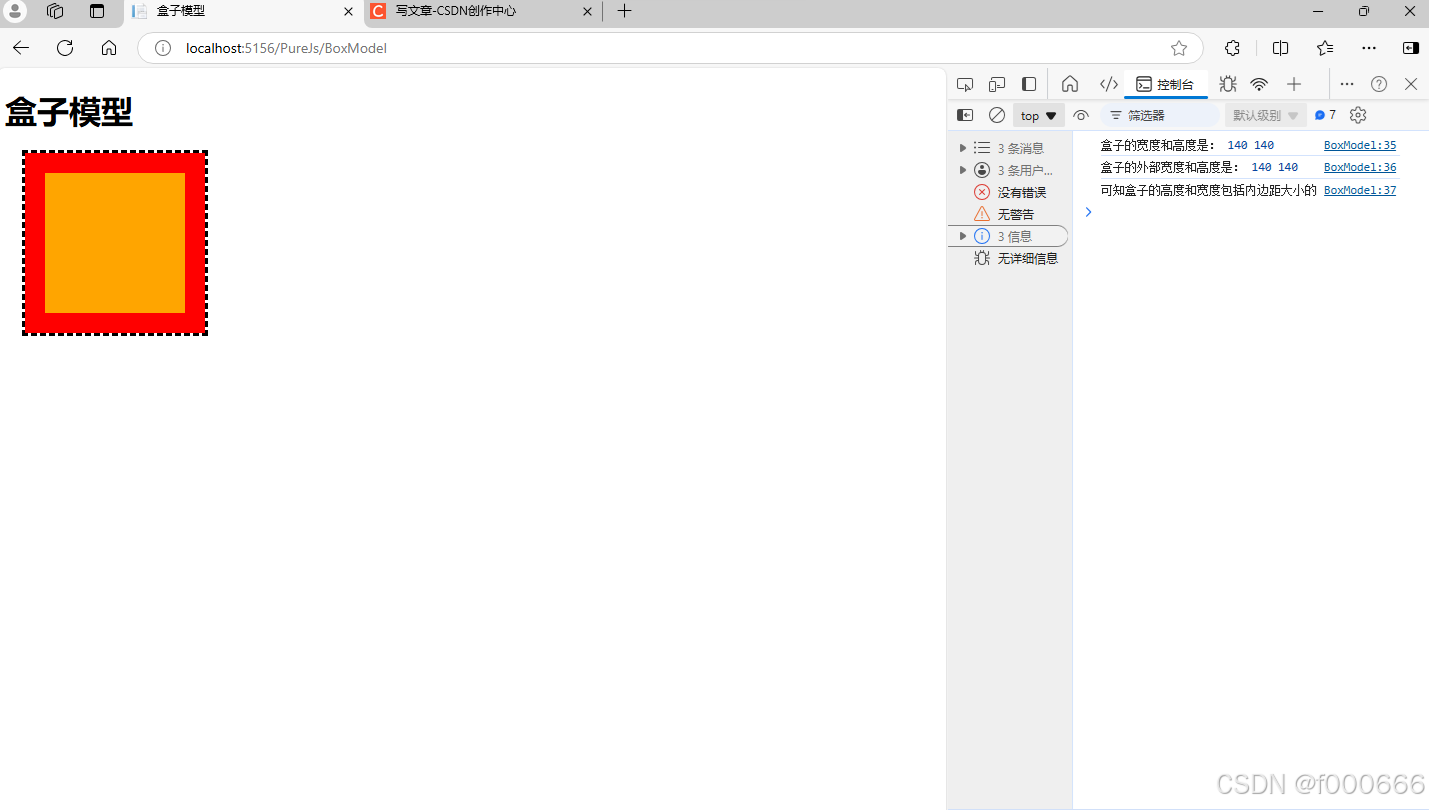The image size is (1429, 810).
Task: Create a live expression with eye icon
Action: pos(1081,115)
